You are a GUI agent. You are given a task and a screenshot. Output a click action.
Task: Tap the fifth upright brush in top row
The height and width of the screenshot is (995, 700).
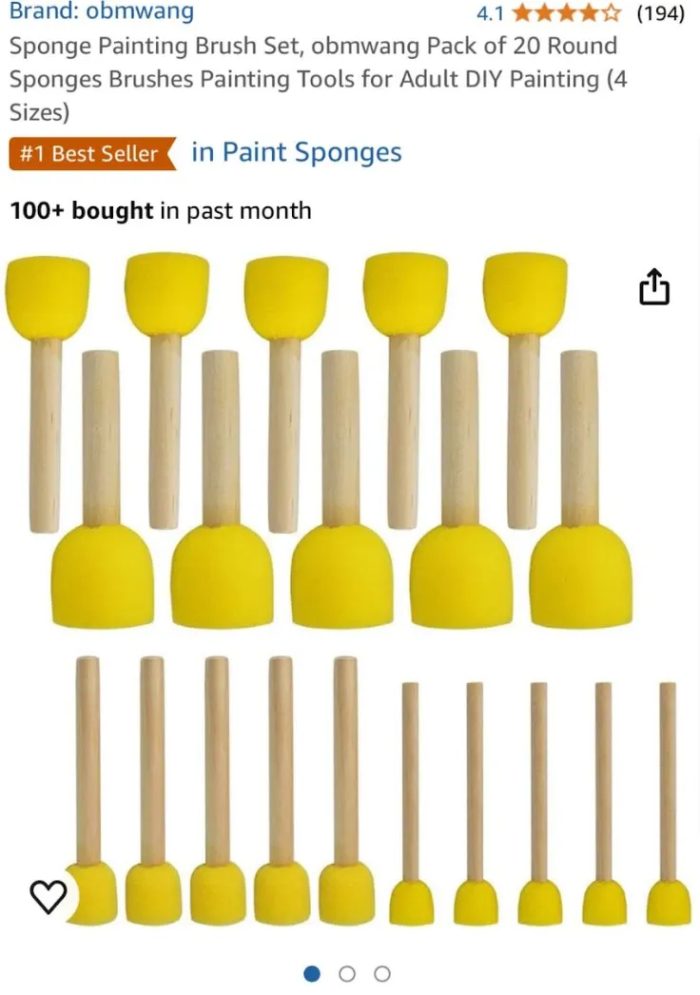click(525, 390)
